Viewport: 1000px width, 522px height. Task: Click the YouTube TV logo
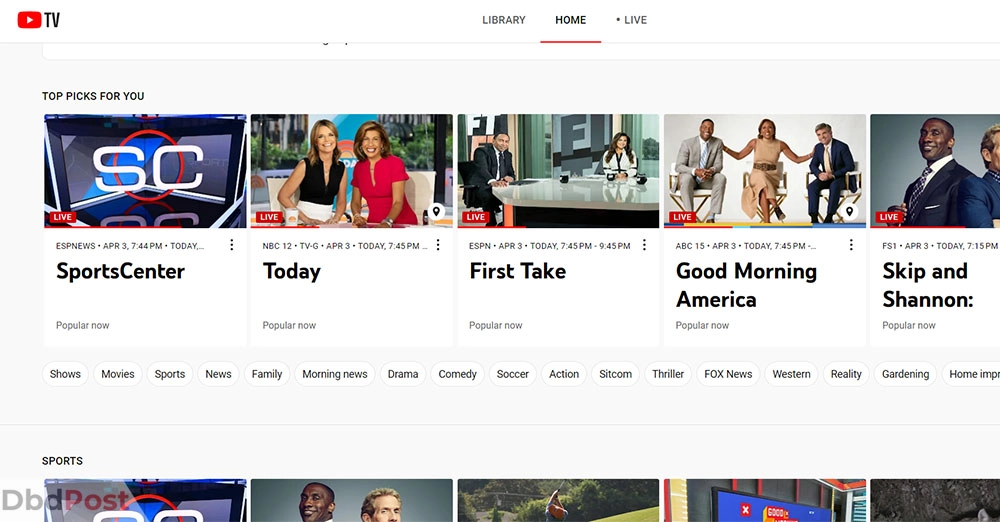[38, 20]
